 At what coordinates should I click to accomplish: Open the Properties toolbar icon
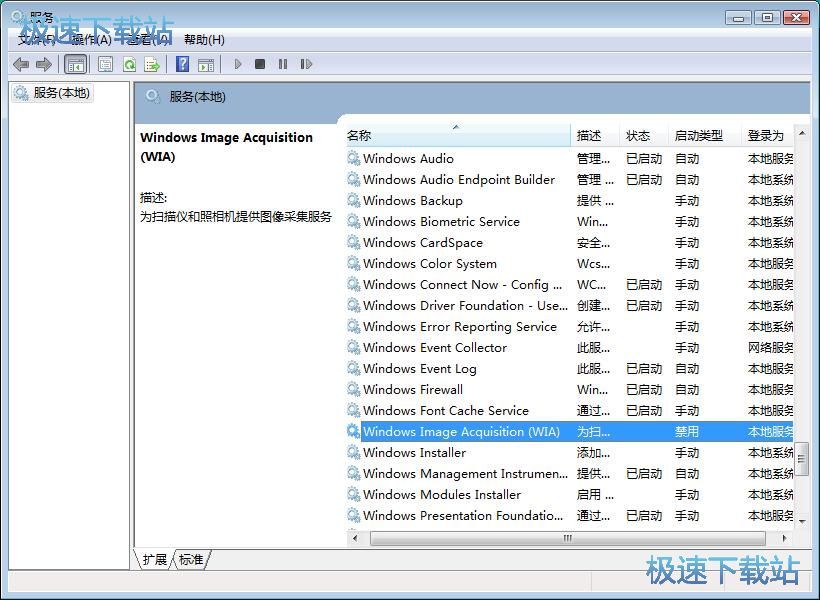click(x=105, y=64)
